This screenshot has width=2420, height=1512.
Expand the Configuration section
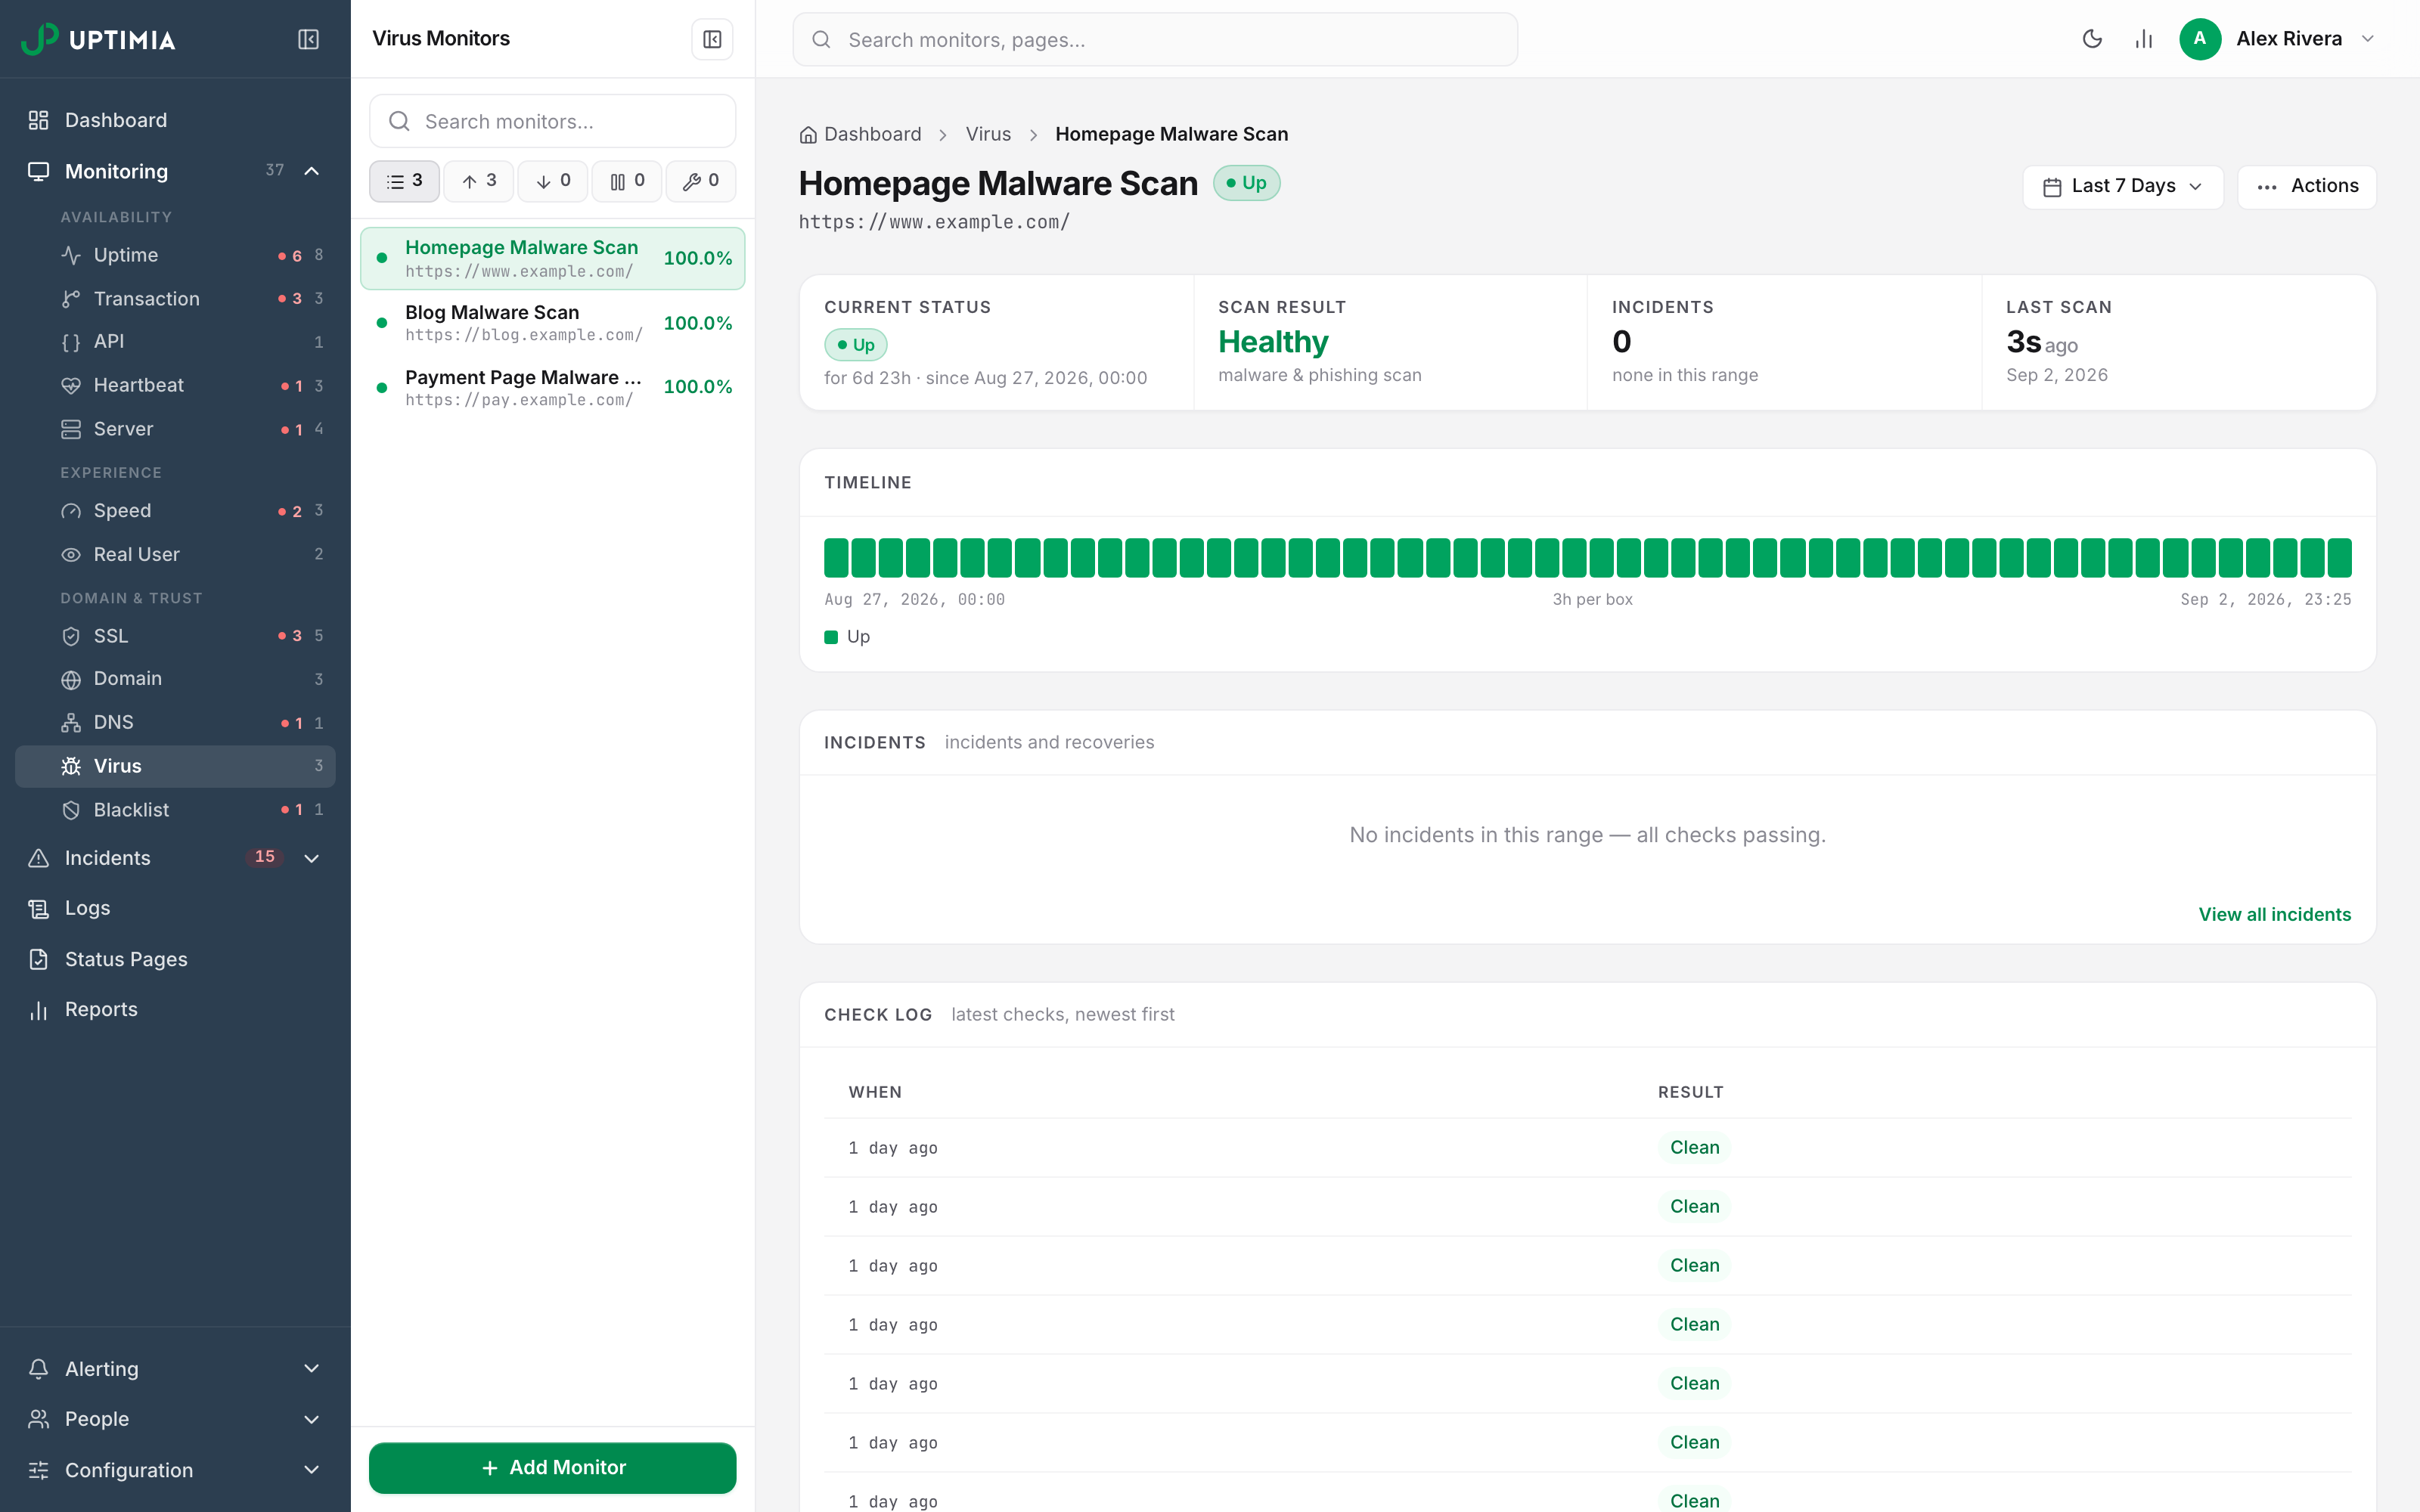pos(312,1470)
